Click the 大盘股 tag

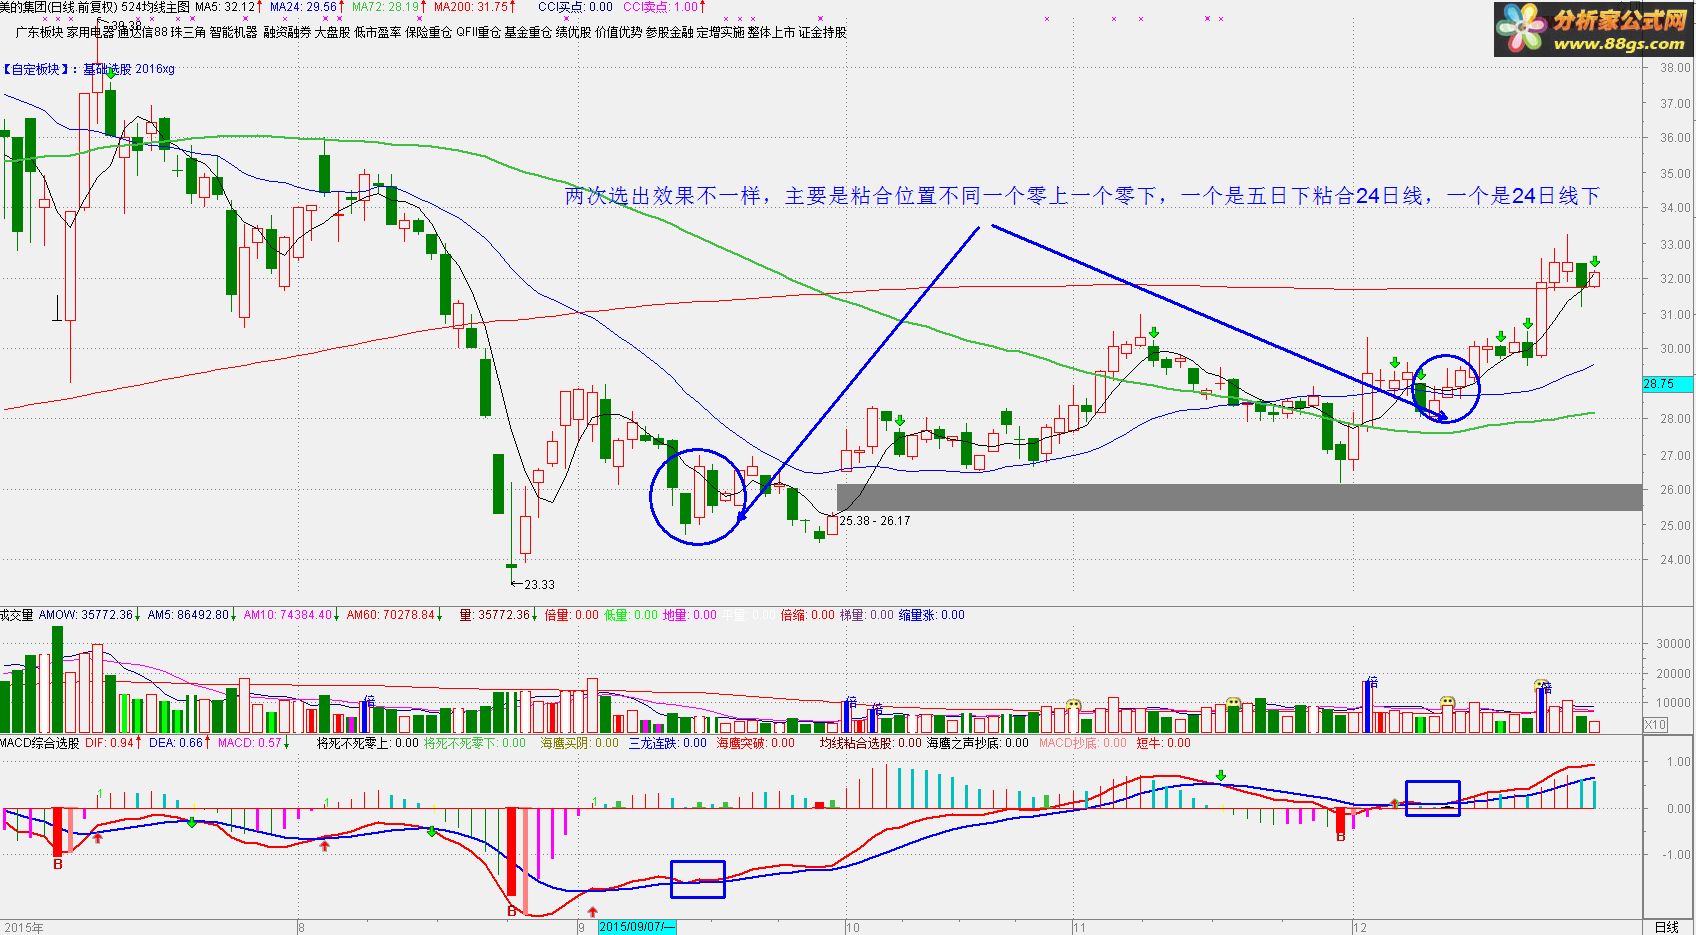333,32
